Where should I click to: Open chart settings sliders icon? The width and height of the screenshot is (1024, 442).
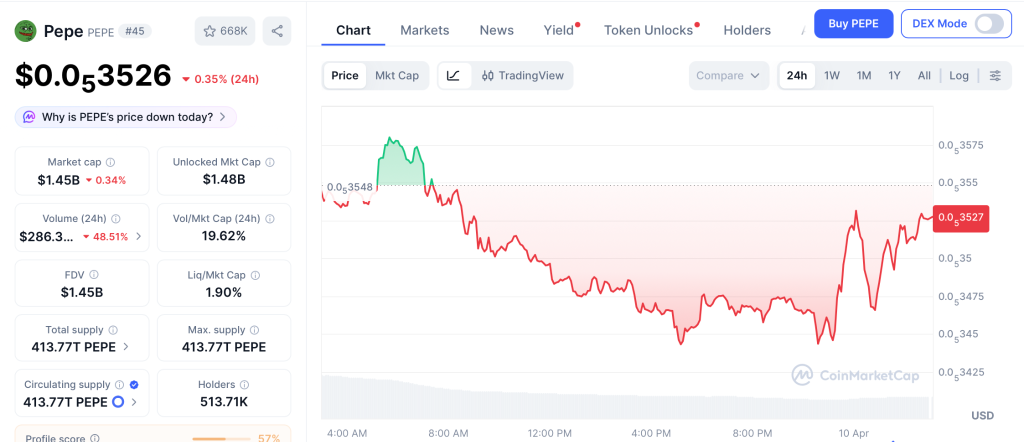pyautogui.click(x=995, y=75)
